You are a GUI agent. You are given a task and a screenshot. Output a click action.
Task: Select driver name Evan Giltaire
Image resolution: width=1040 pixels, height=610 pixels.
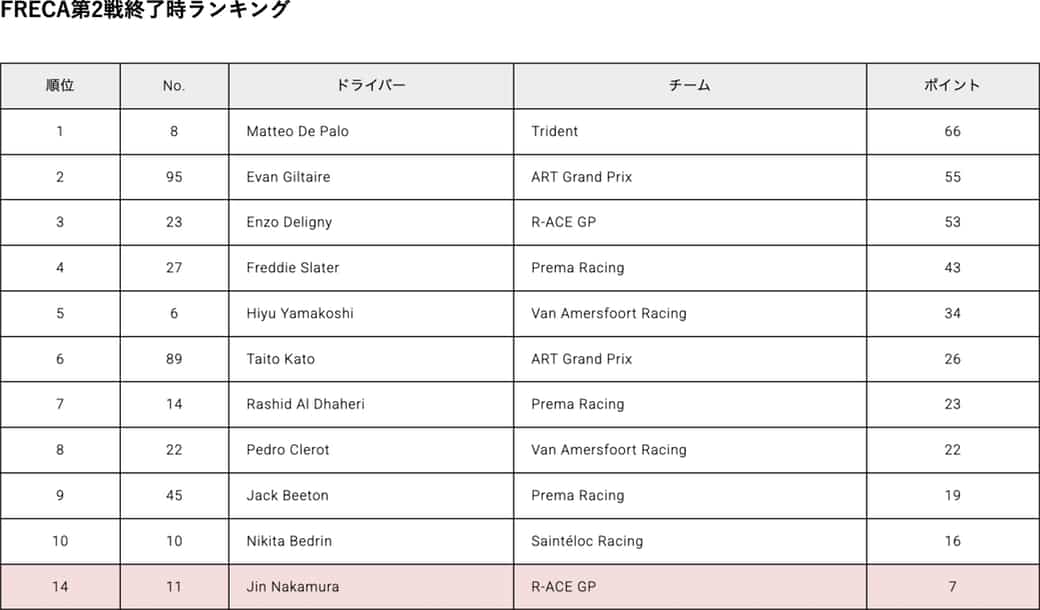click(289, 177)
